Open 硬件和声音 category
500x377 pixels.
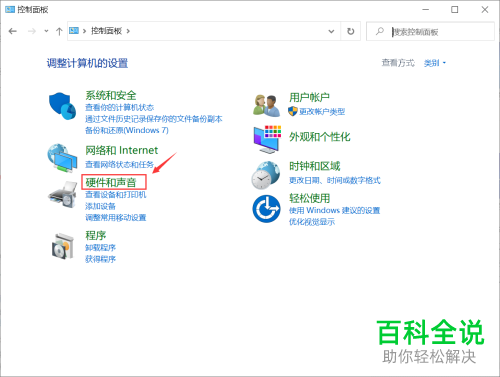point(111,182)
